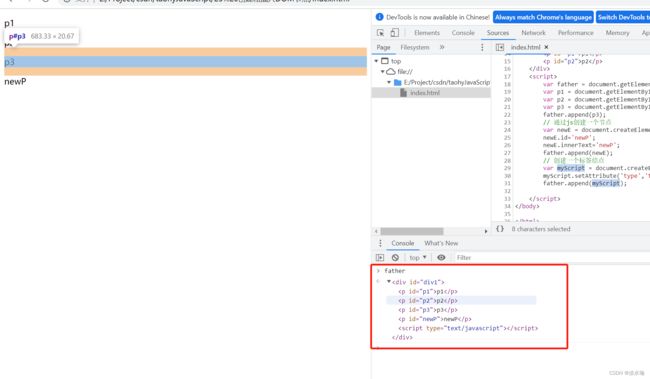Toggle the navigator sidebar icon

pyautogui.click(x=500, y=47)
